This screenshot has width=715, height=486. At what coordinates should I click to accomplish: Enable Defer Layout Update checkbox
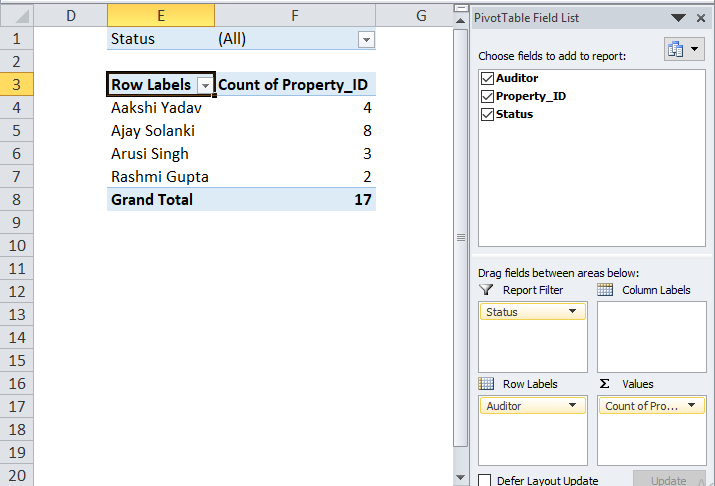[x=485, y=480]
